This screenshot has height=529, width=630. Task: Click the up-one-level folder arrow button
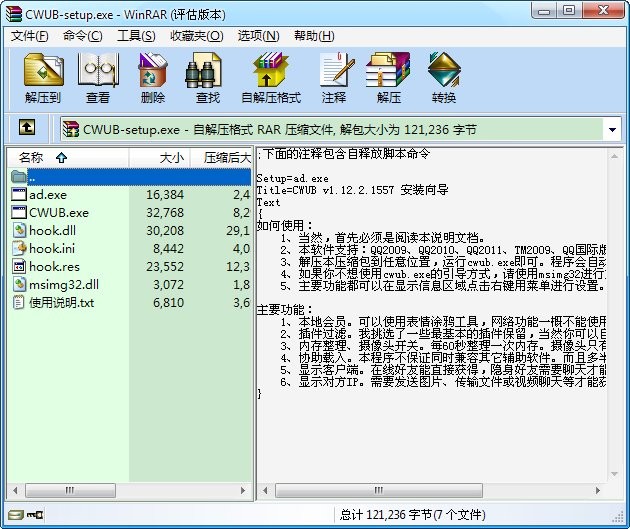(x=27, y=128)
